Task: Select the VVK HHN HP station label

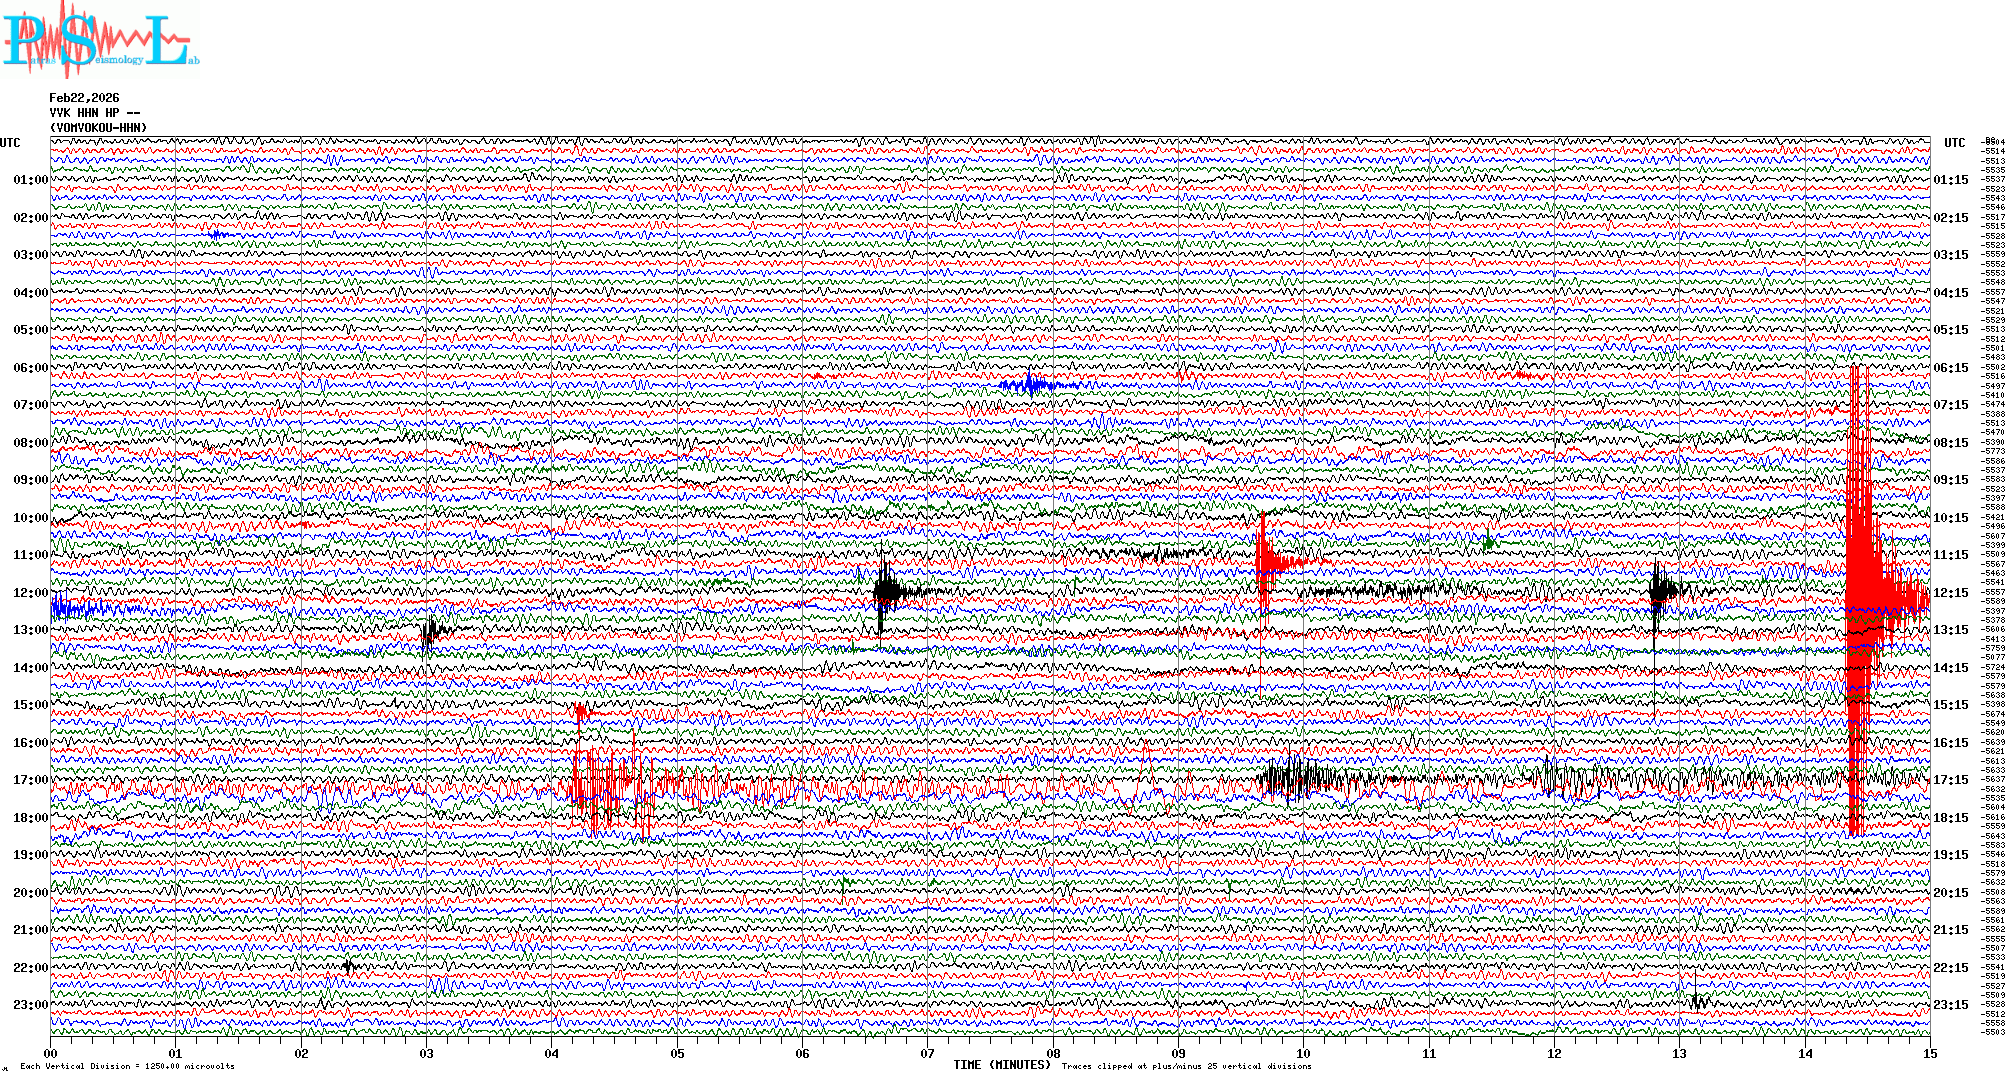Action: 93,113
